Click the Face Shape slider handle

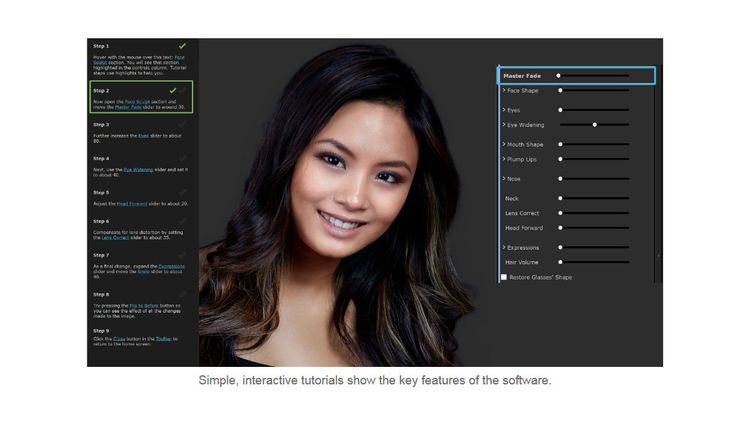coord(560,90)
